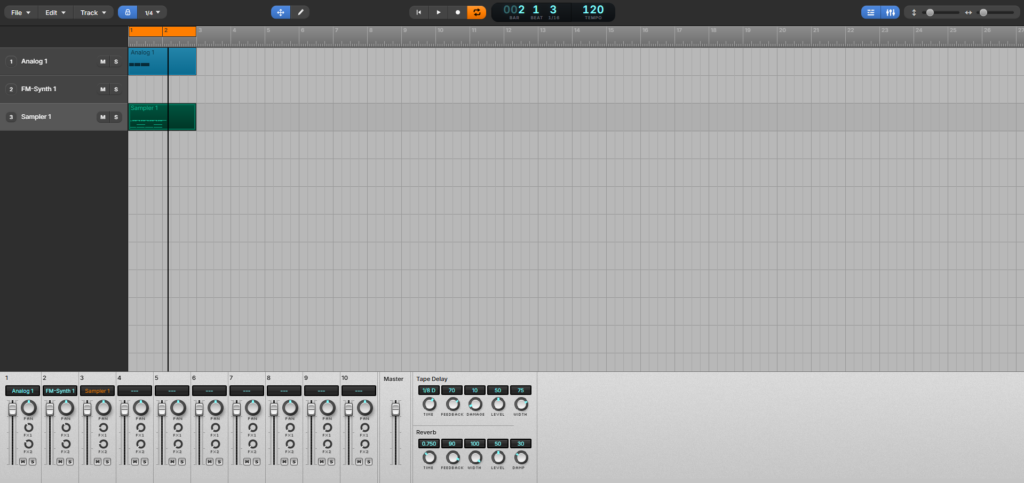The height and width of the screenshot is (483, 1024).
Task: Toggle the mixer panel icon
Action: (890, 12)
